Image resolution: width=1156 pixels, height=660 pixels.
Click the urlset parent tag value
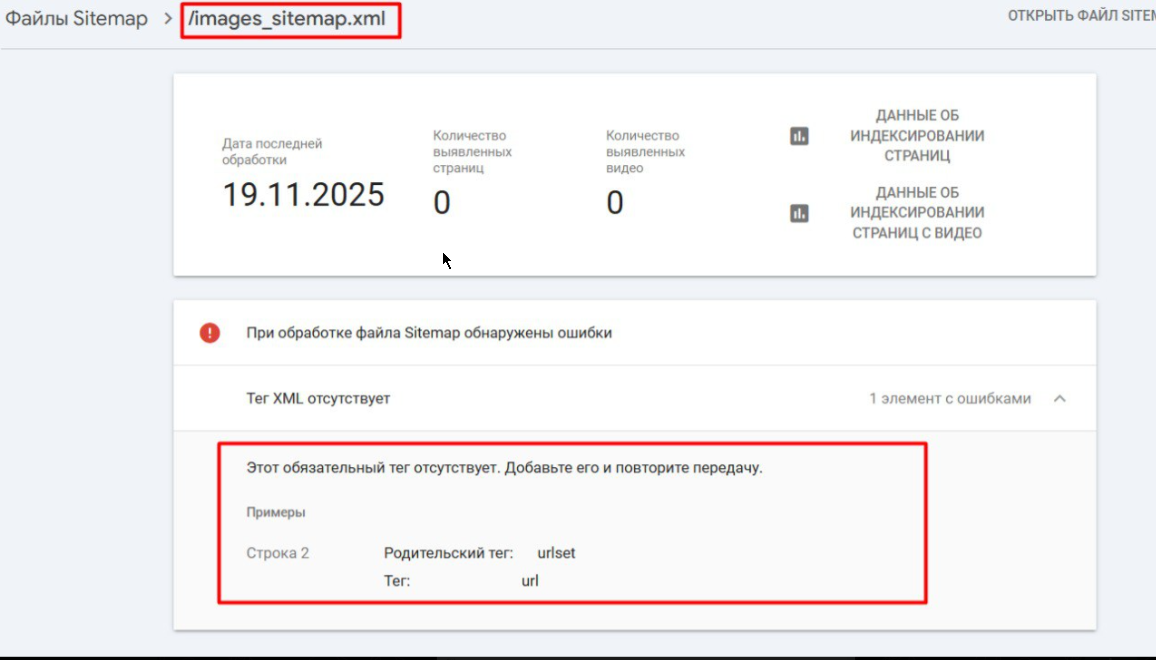tap(556, 553)
